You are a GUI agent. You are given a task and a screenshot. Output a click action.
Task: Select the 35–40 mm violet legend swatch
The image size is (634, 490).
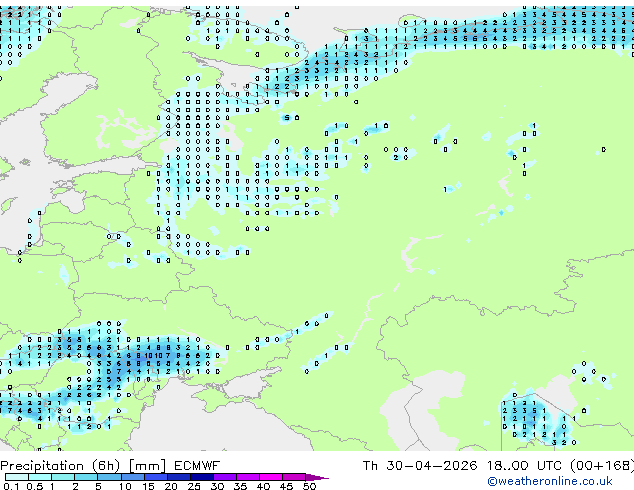(x=248, y=477)
